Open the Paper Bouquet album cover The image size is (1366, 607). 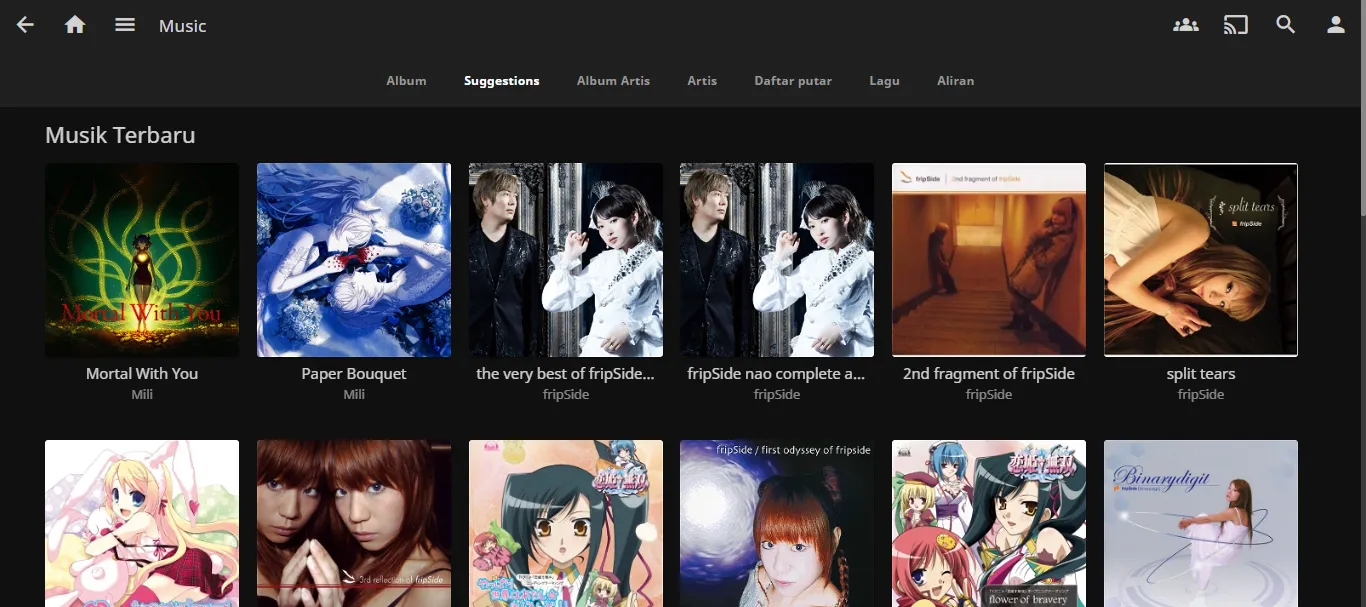[x=354, y=260]
